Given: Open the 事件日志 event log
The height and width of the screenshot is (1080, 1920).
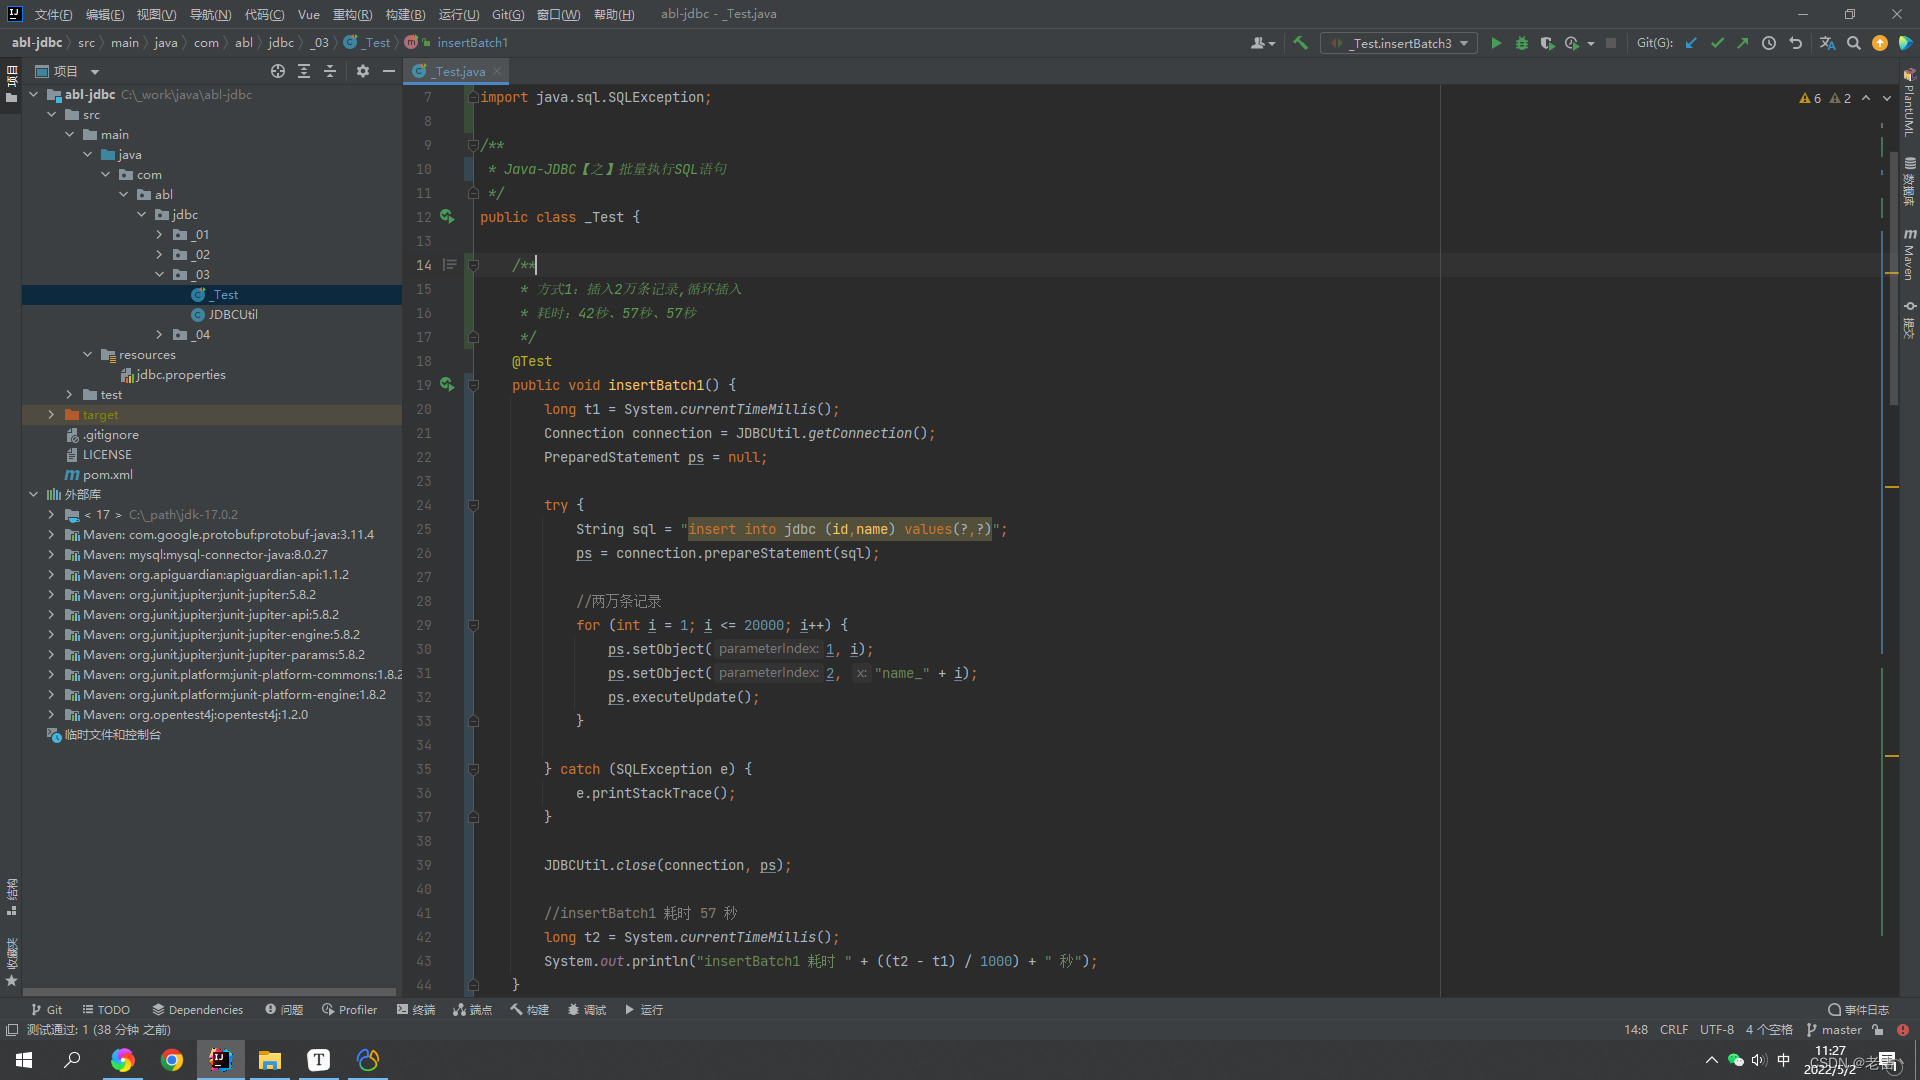Looking at the screenshot, I should (1858, 1010).
